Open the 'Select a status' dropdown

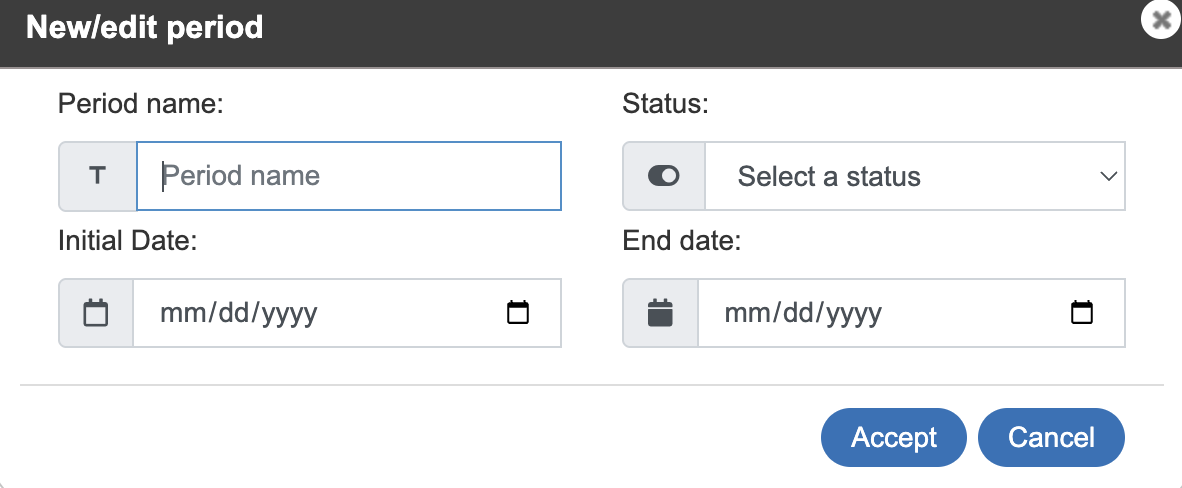914,176
